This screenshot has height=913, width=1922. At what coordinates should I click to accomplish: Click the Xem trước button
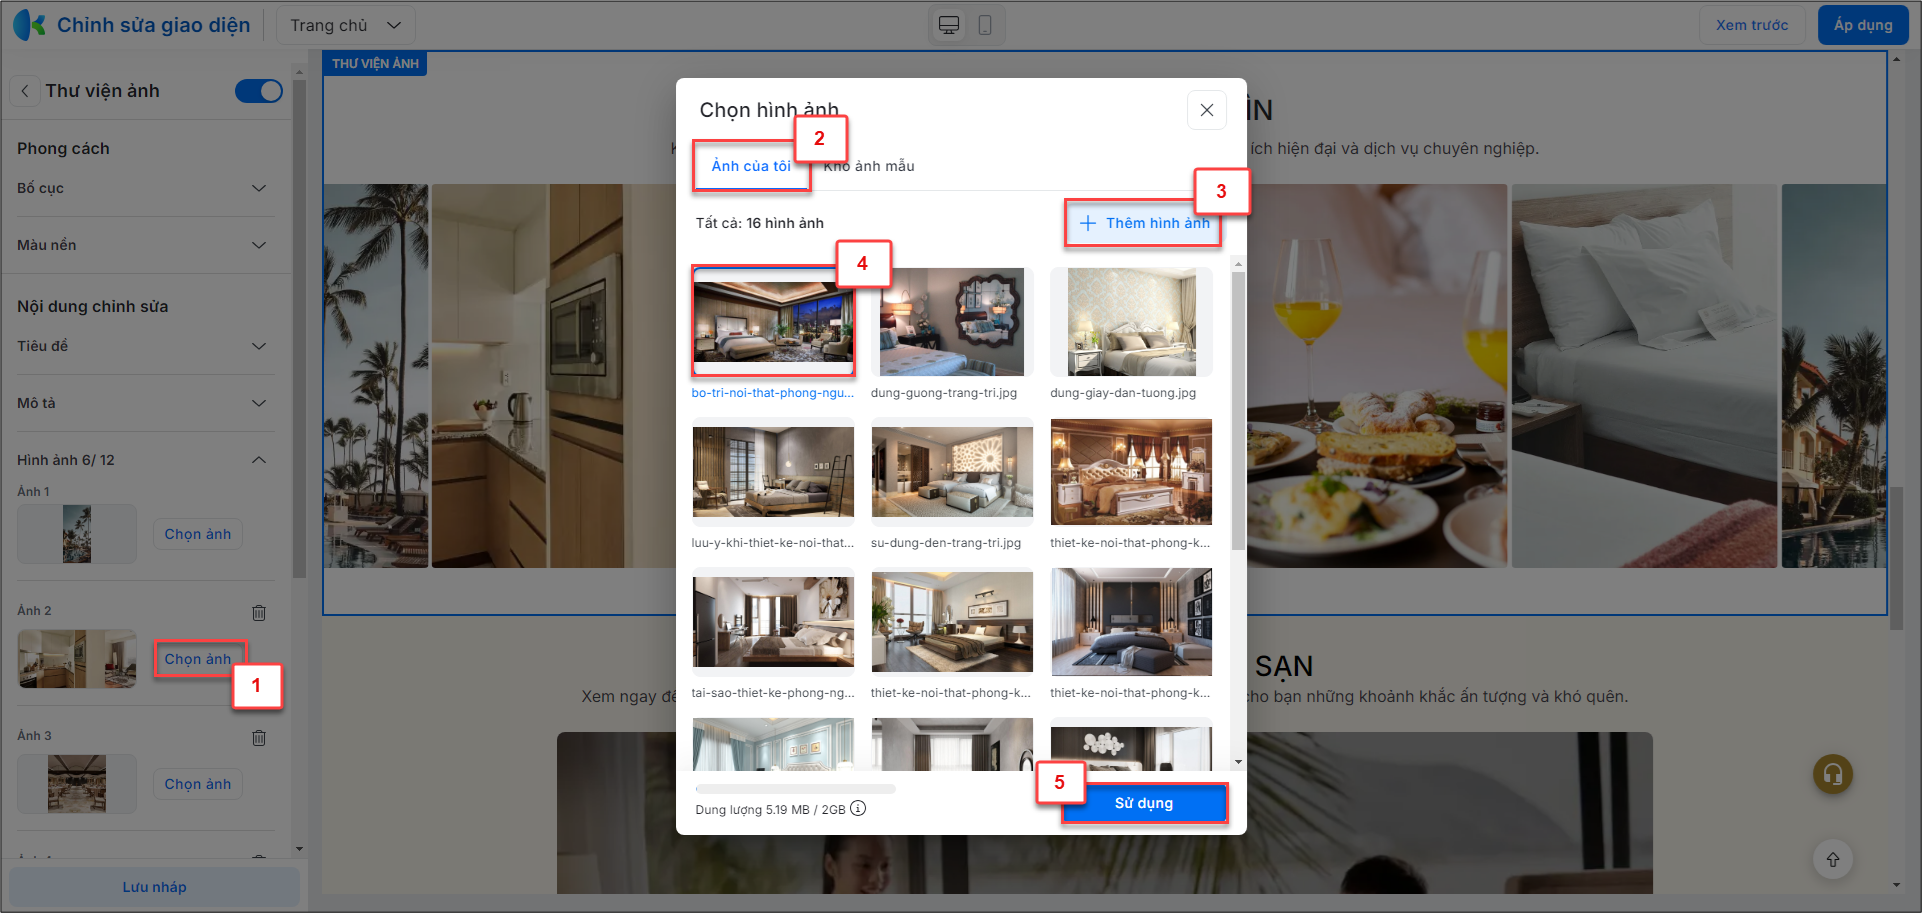tap(1752, 25)
